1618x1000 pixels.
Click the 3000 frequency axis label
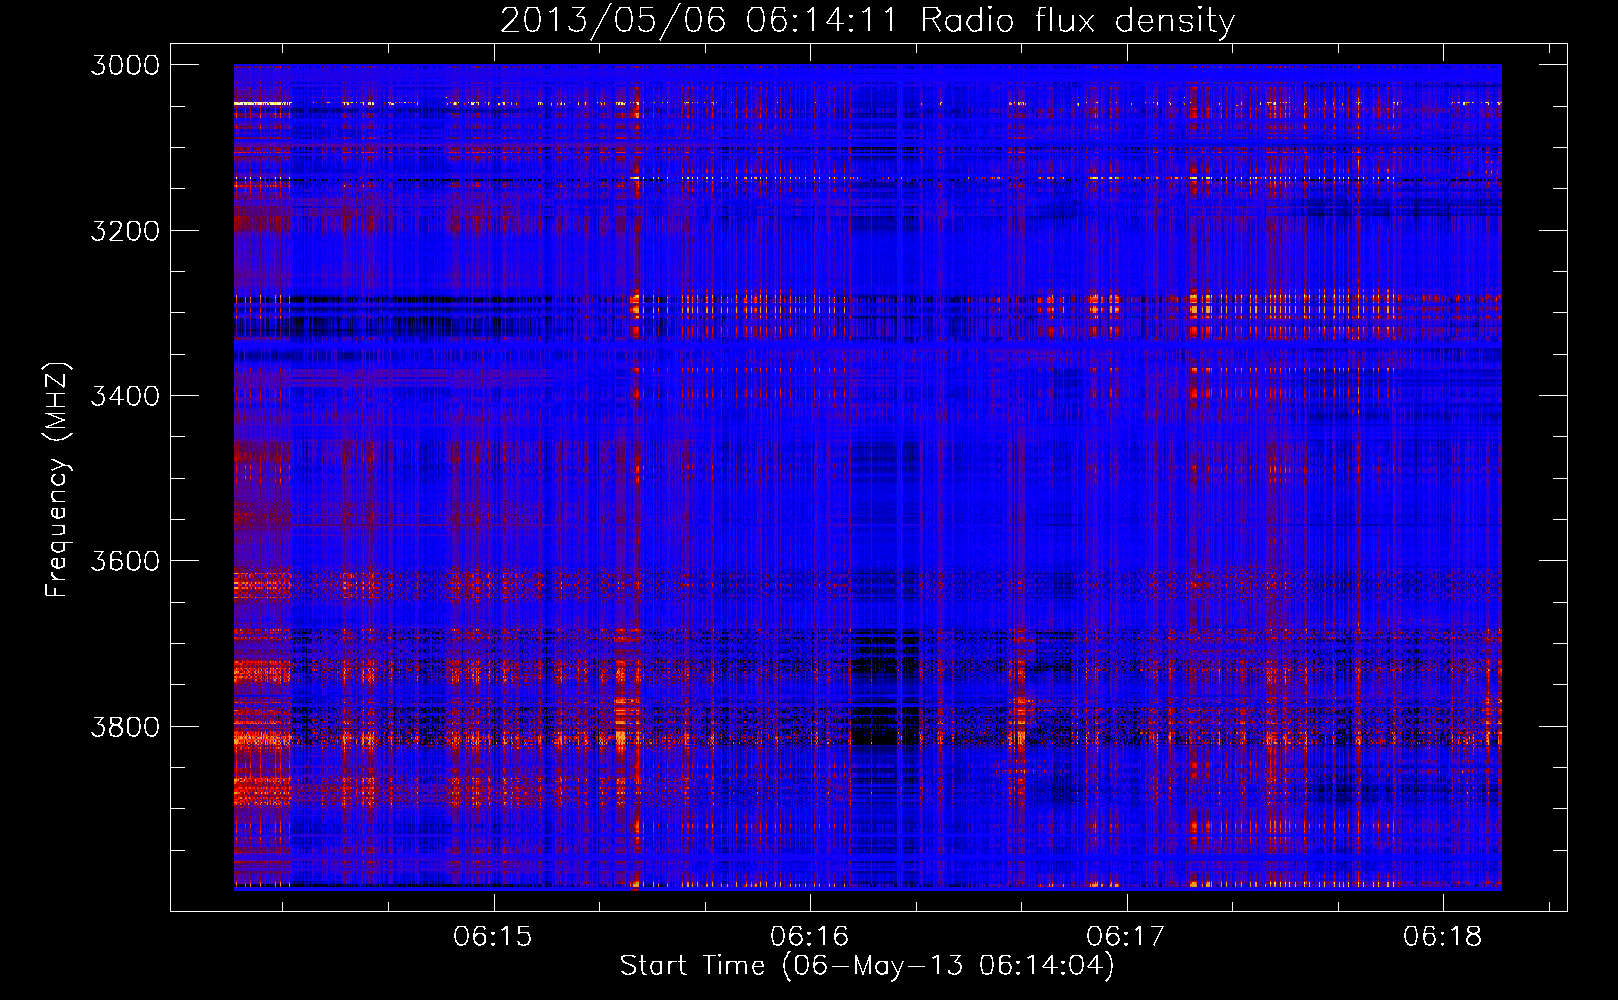125,65
